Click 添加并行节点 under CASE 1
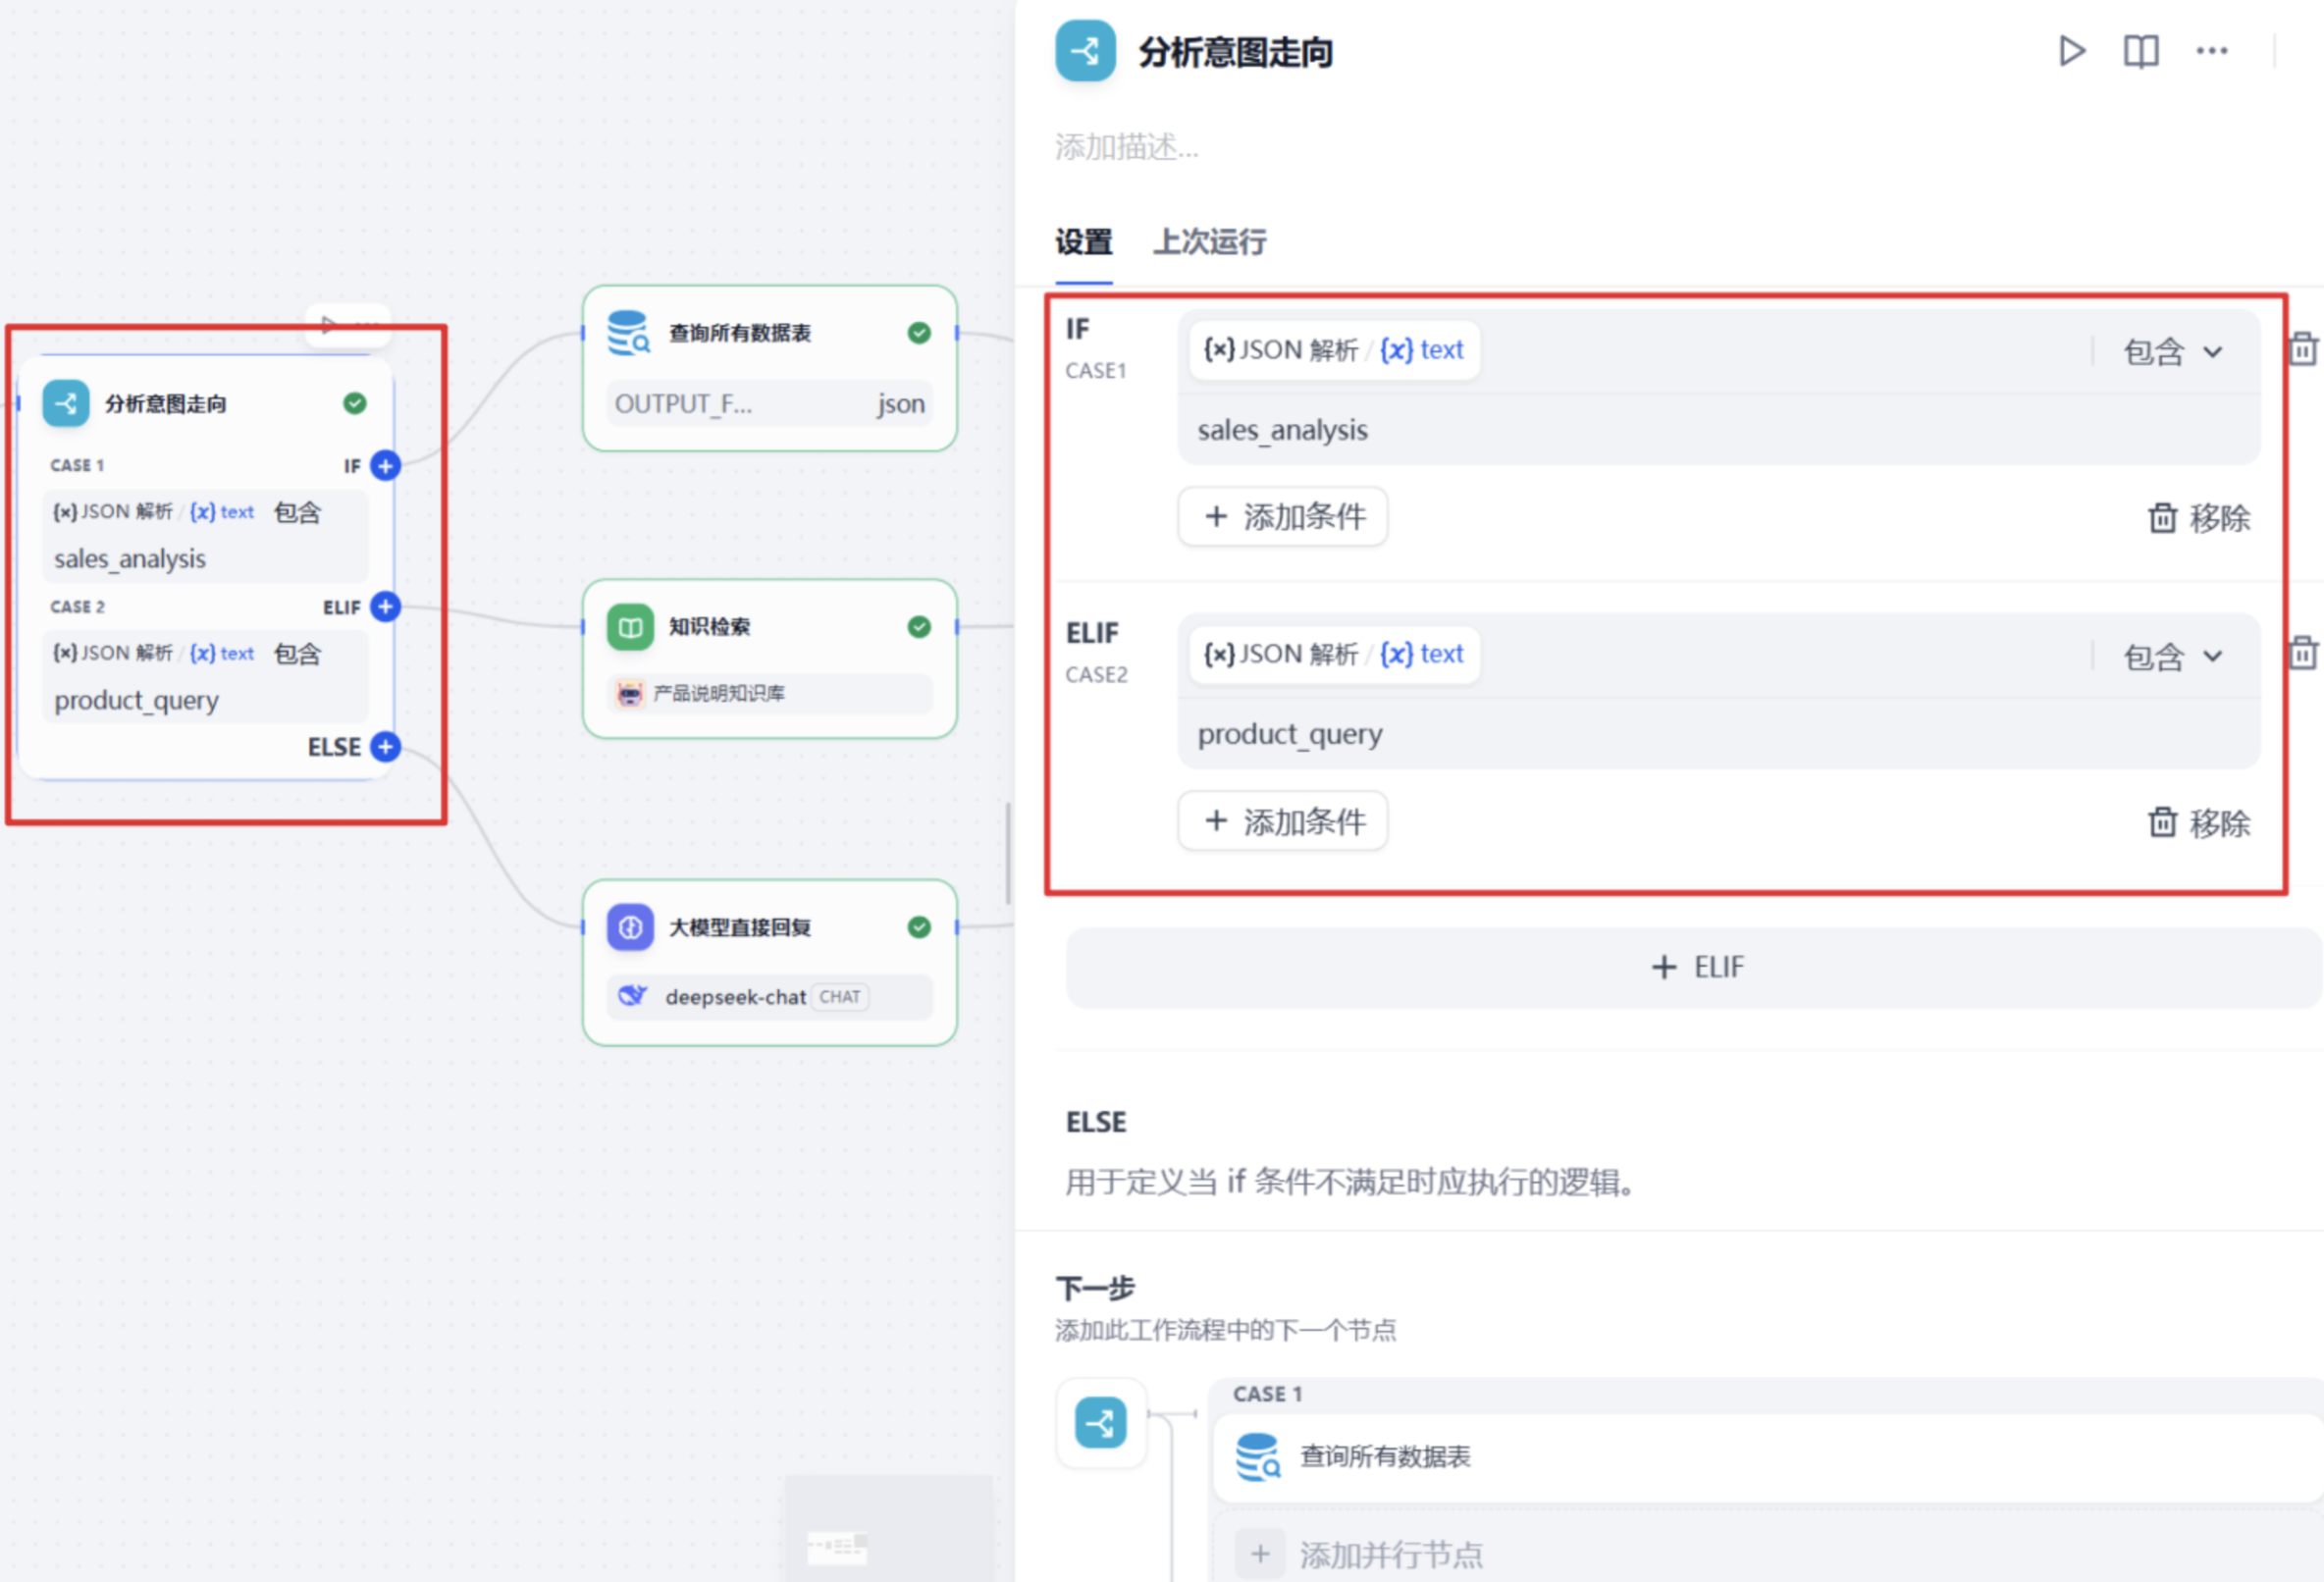This screenshot has width=2324, height=1582. coord(1360,1554)
